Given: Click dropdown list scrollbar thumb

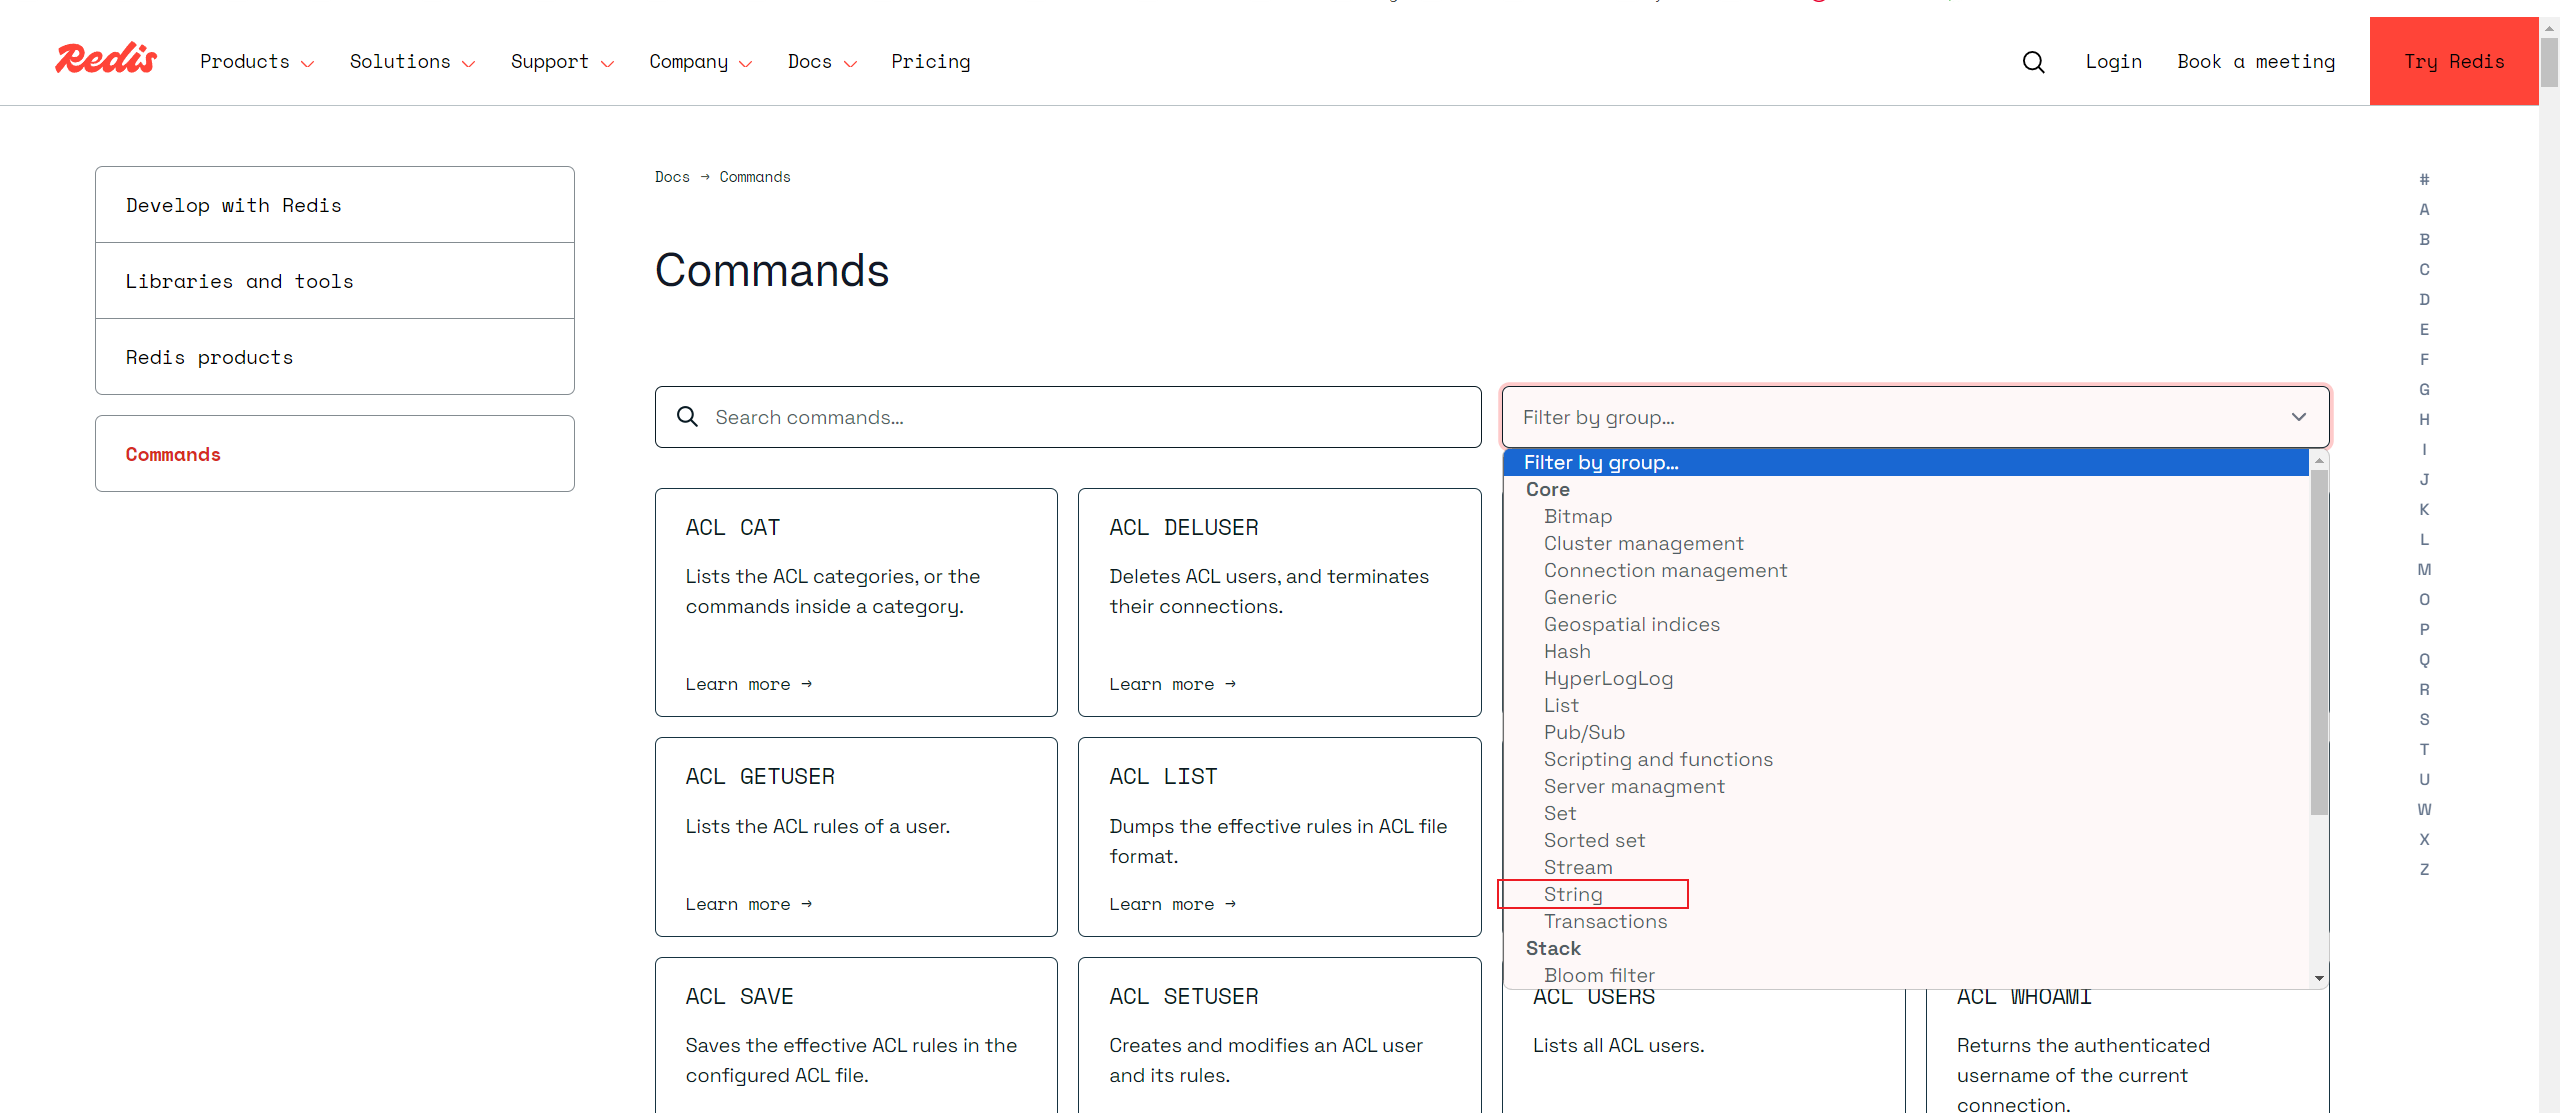Looking at the screenshot, I should tap(2319, 642).
